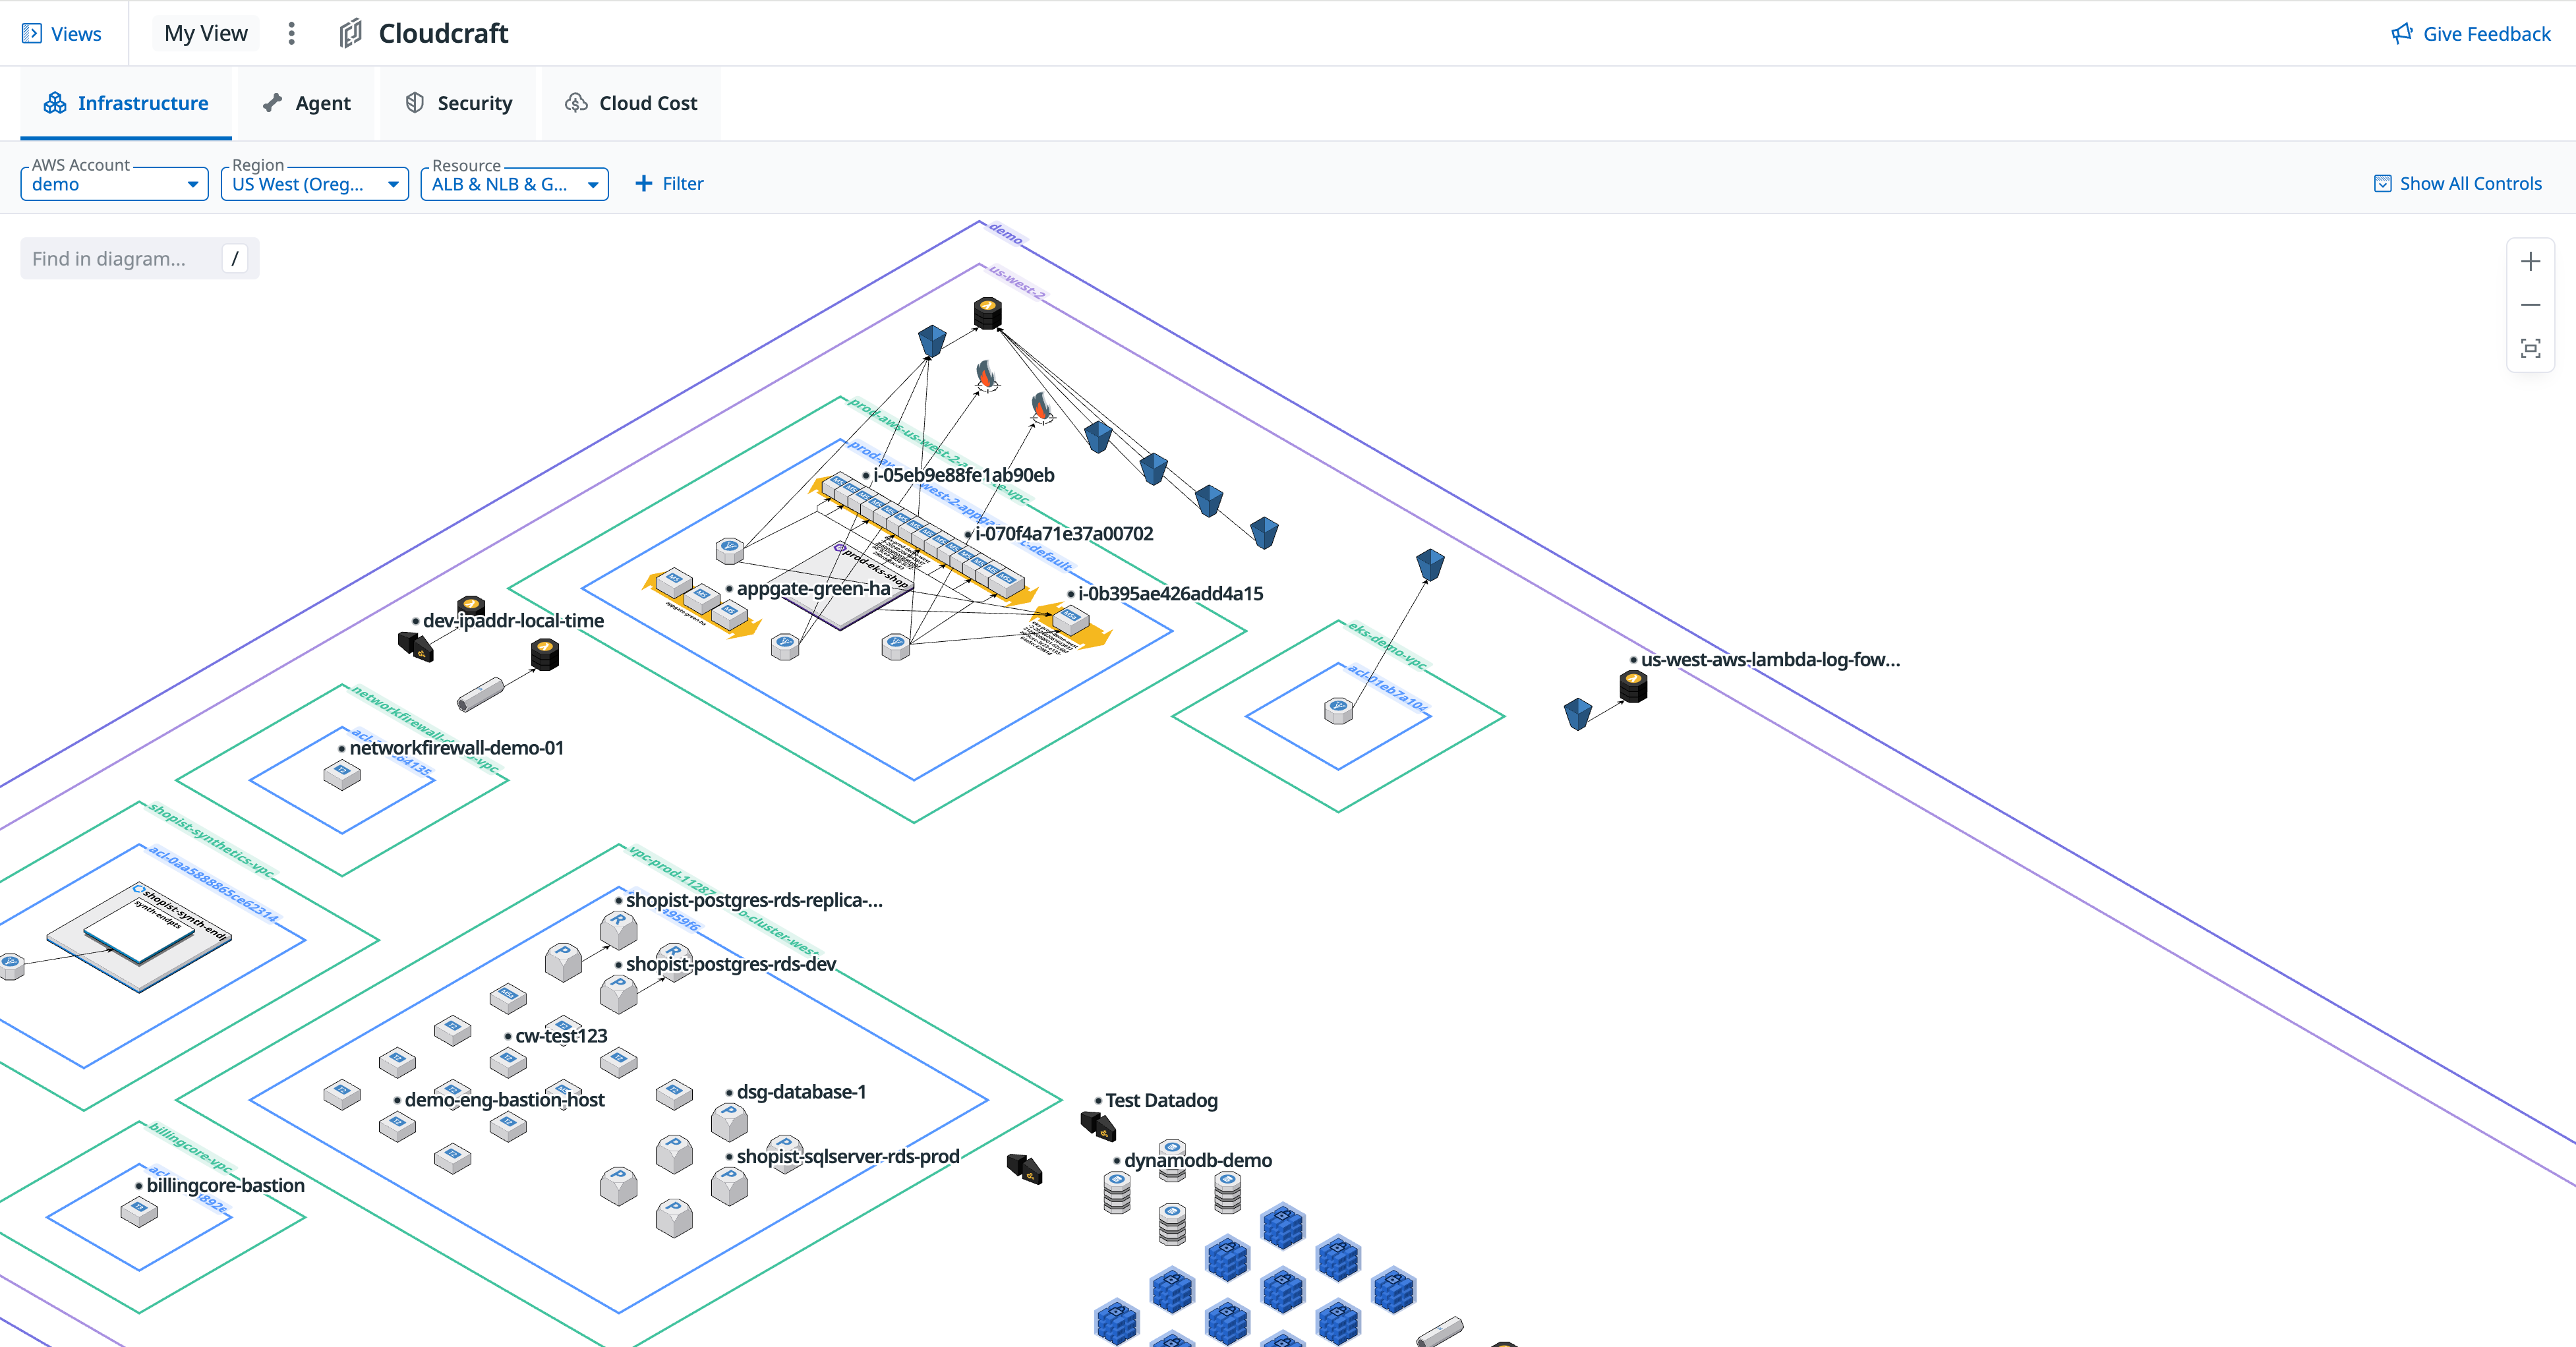Switch to the Security tab

pos(459,103)
